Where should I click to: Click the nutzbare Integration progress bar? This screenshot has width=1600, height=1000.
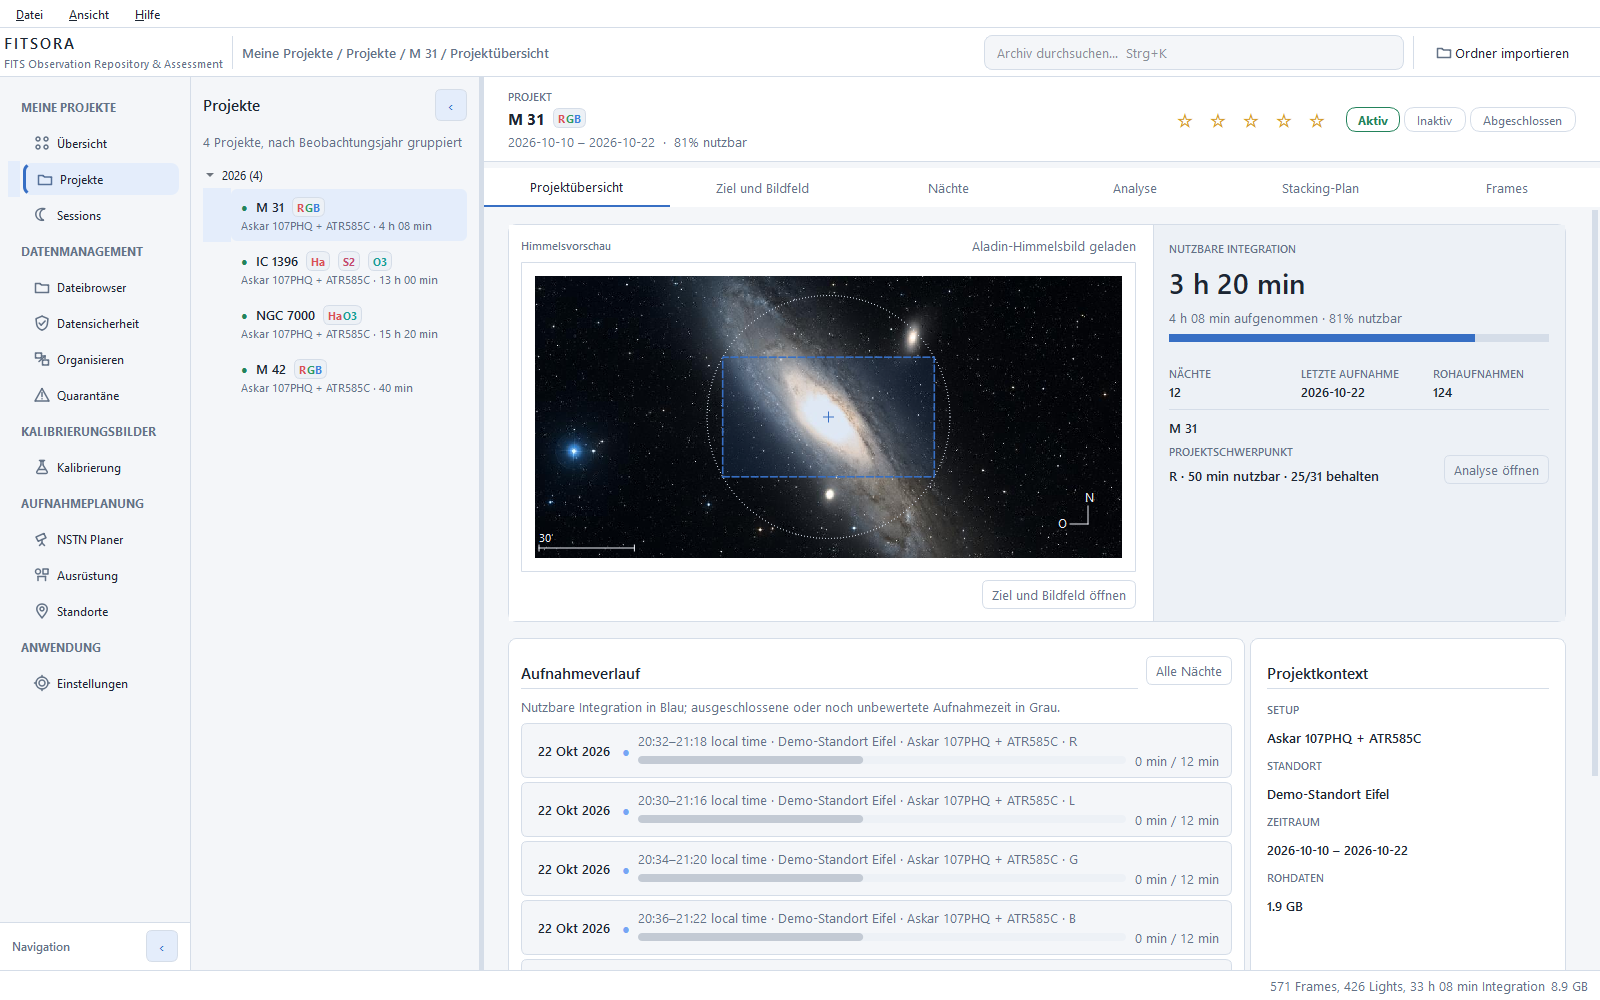pyautogui.click(x=1359, y=338)
